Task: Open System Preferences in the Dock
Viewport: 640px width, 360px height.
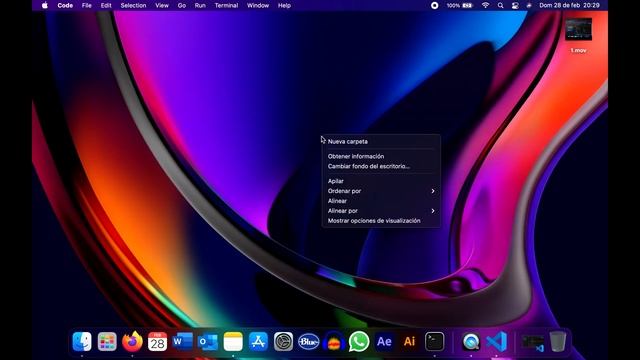Action: pos(283,341)
